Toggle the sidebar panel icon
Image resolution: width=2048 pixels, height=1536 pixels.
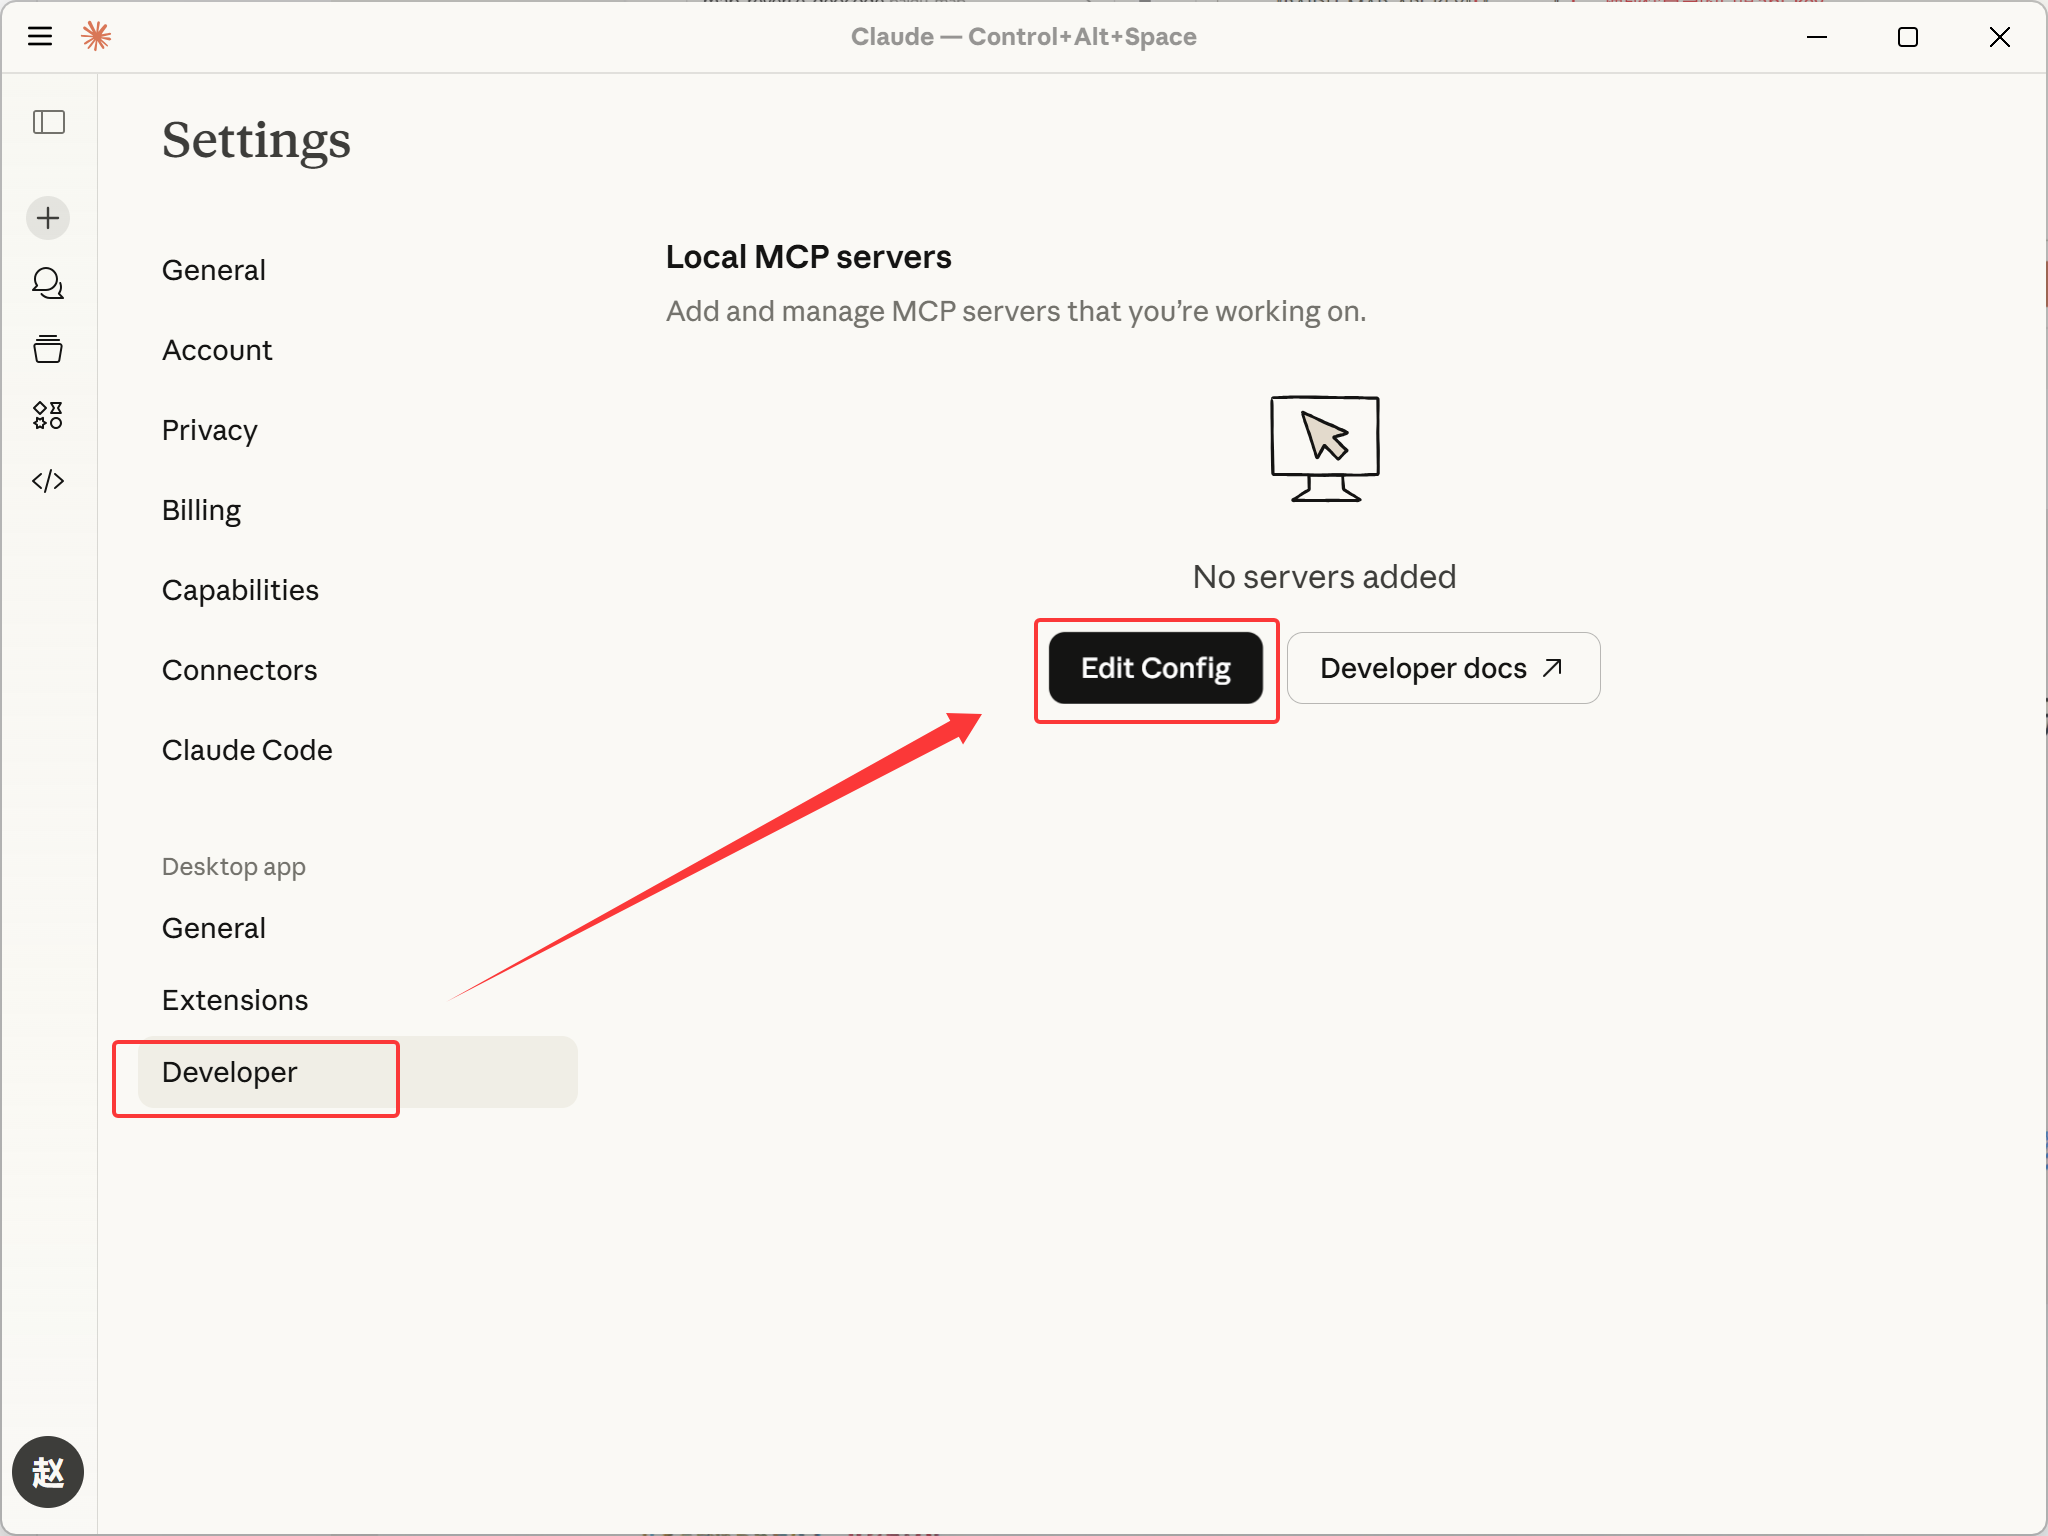tap(48, 122)
